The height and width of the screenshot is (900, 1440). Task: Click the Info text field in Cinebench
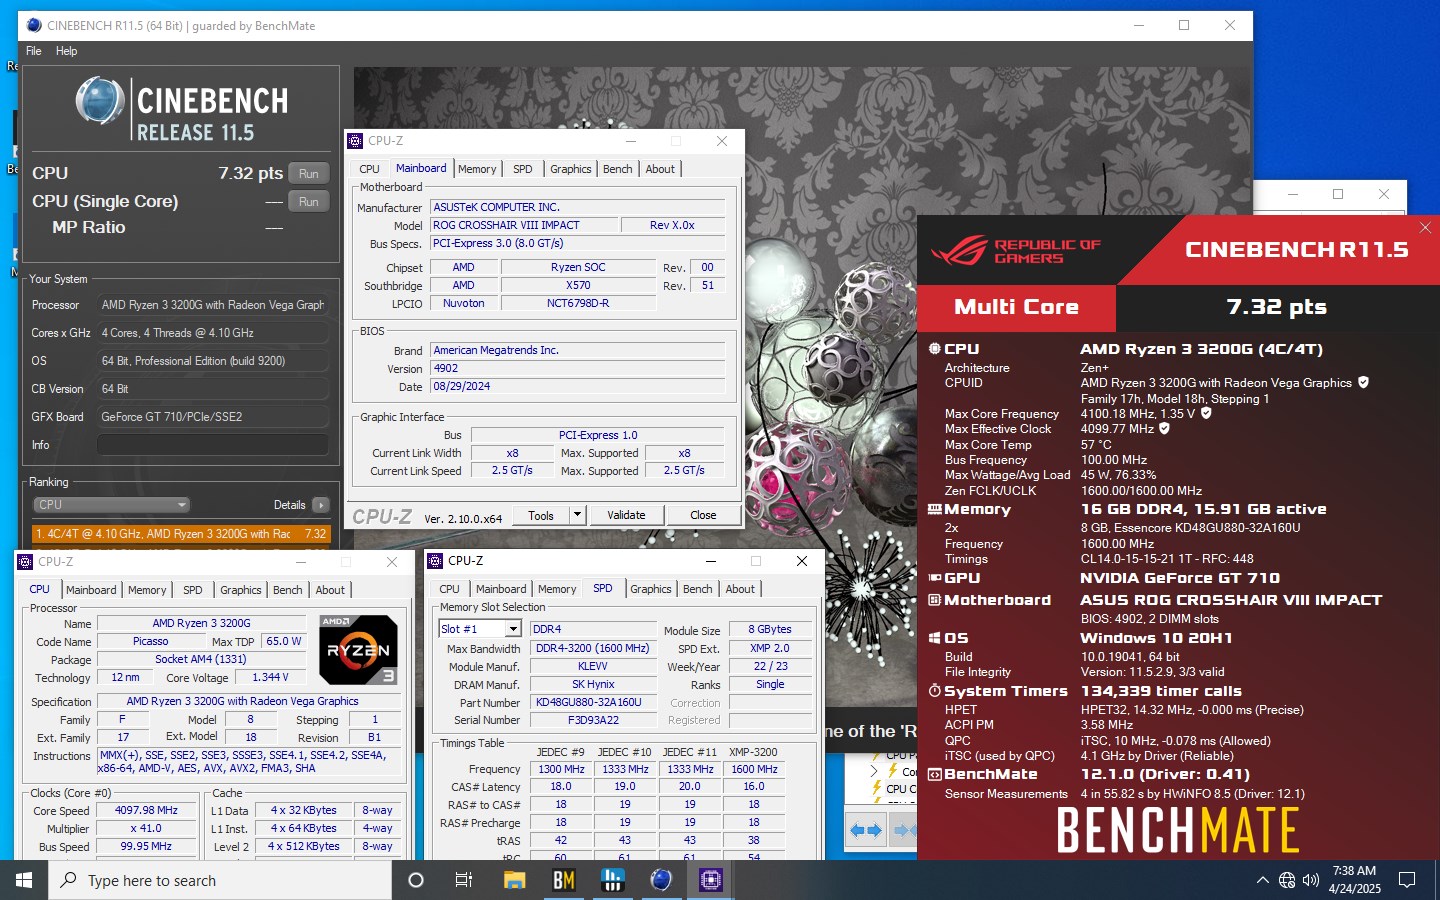coord(213,445)
